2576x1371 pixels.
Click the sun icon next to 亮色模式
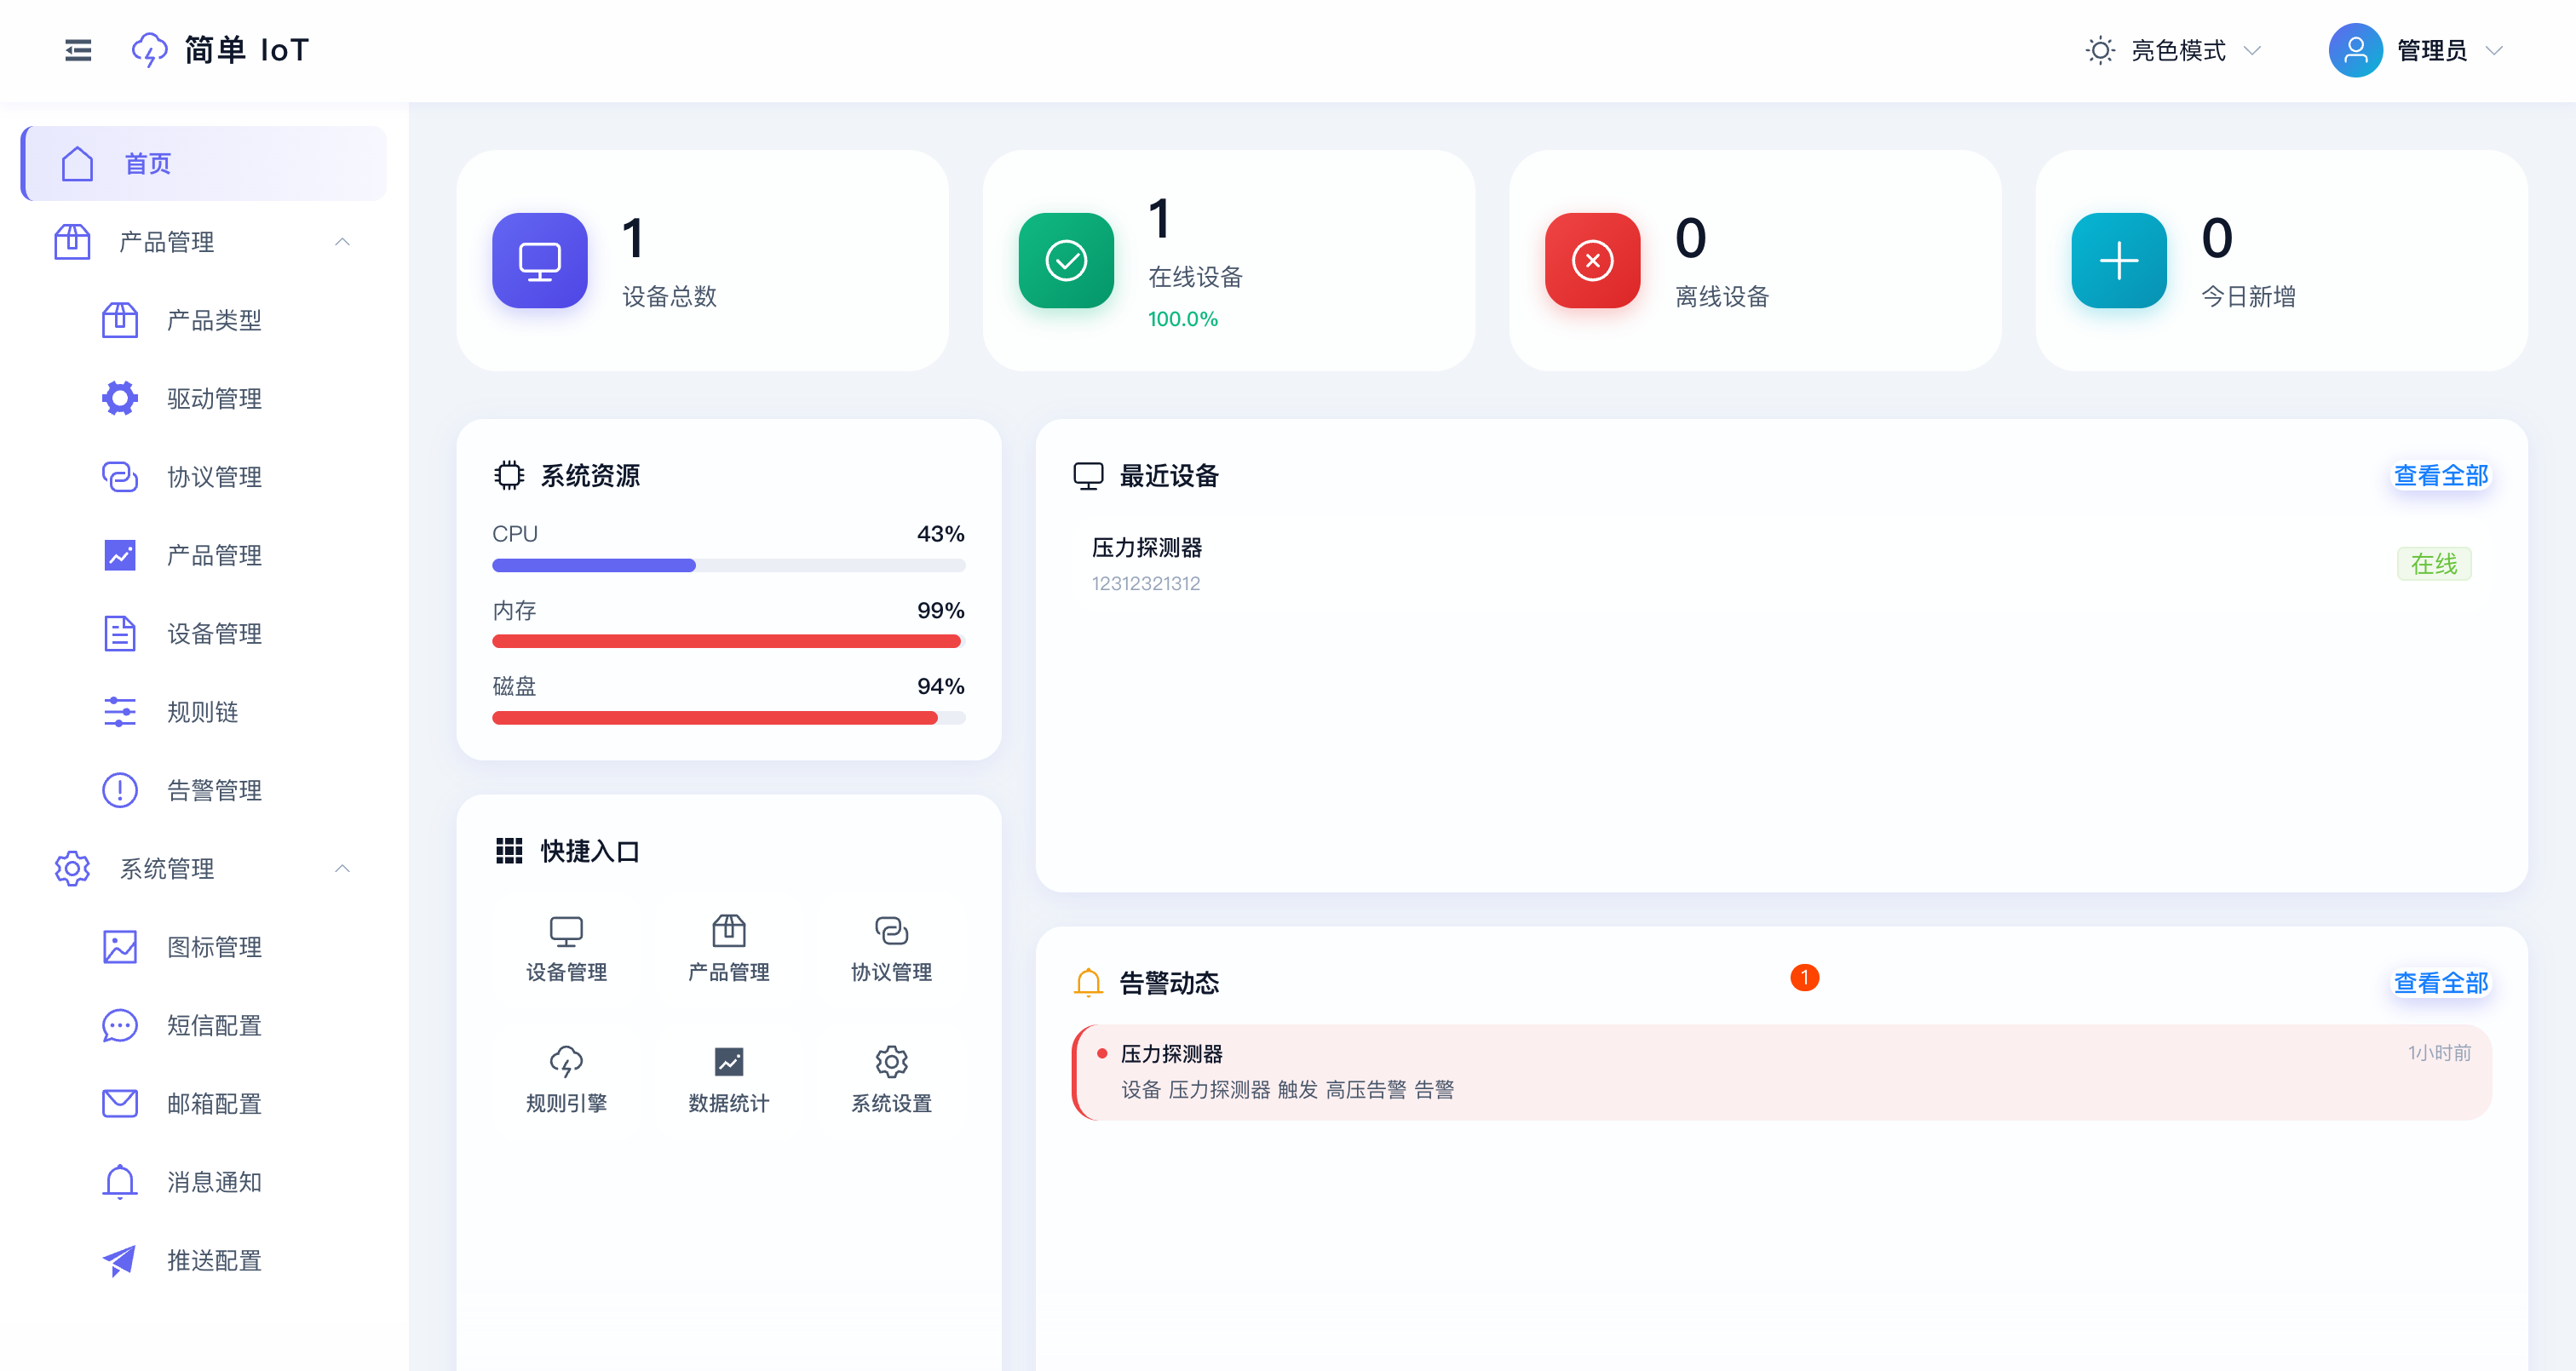tap(2100, 50)
